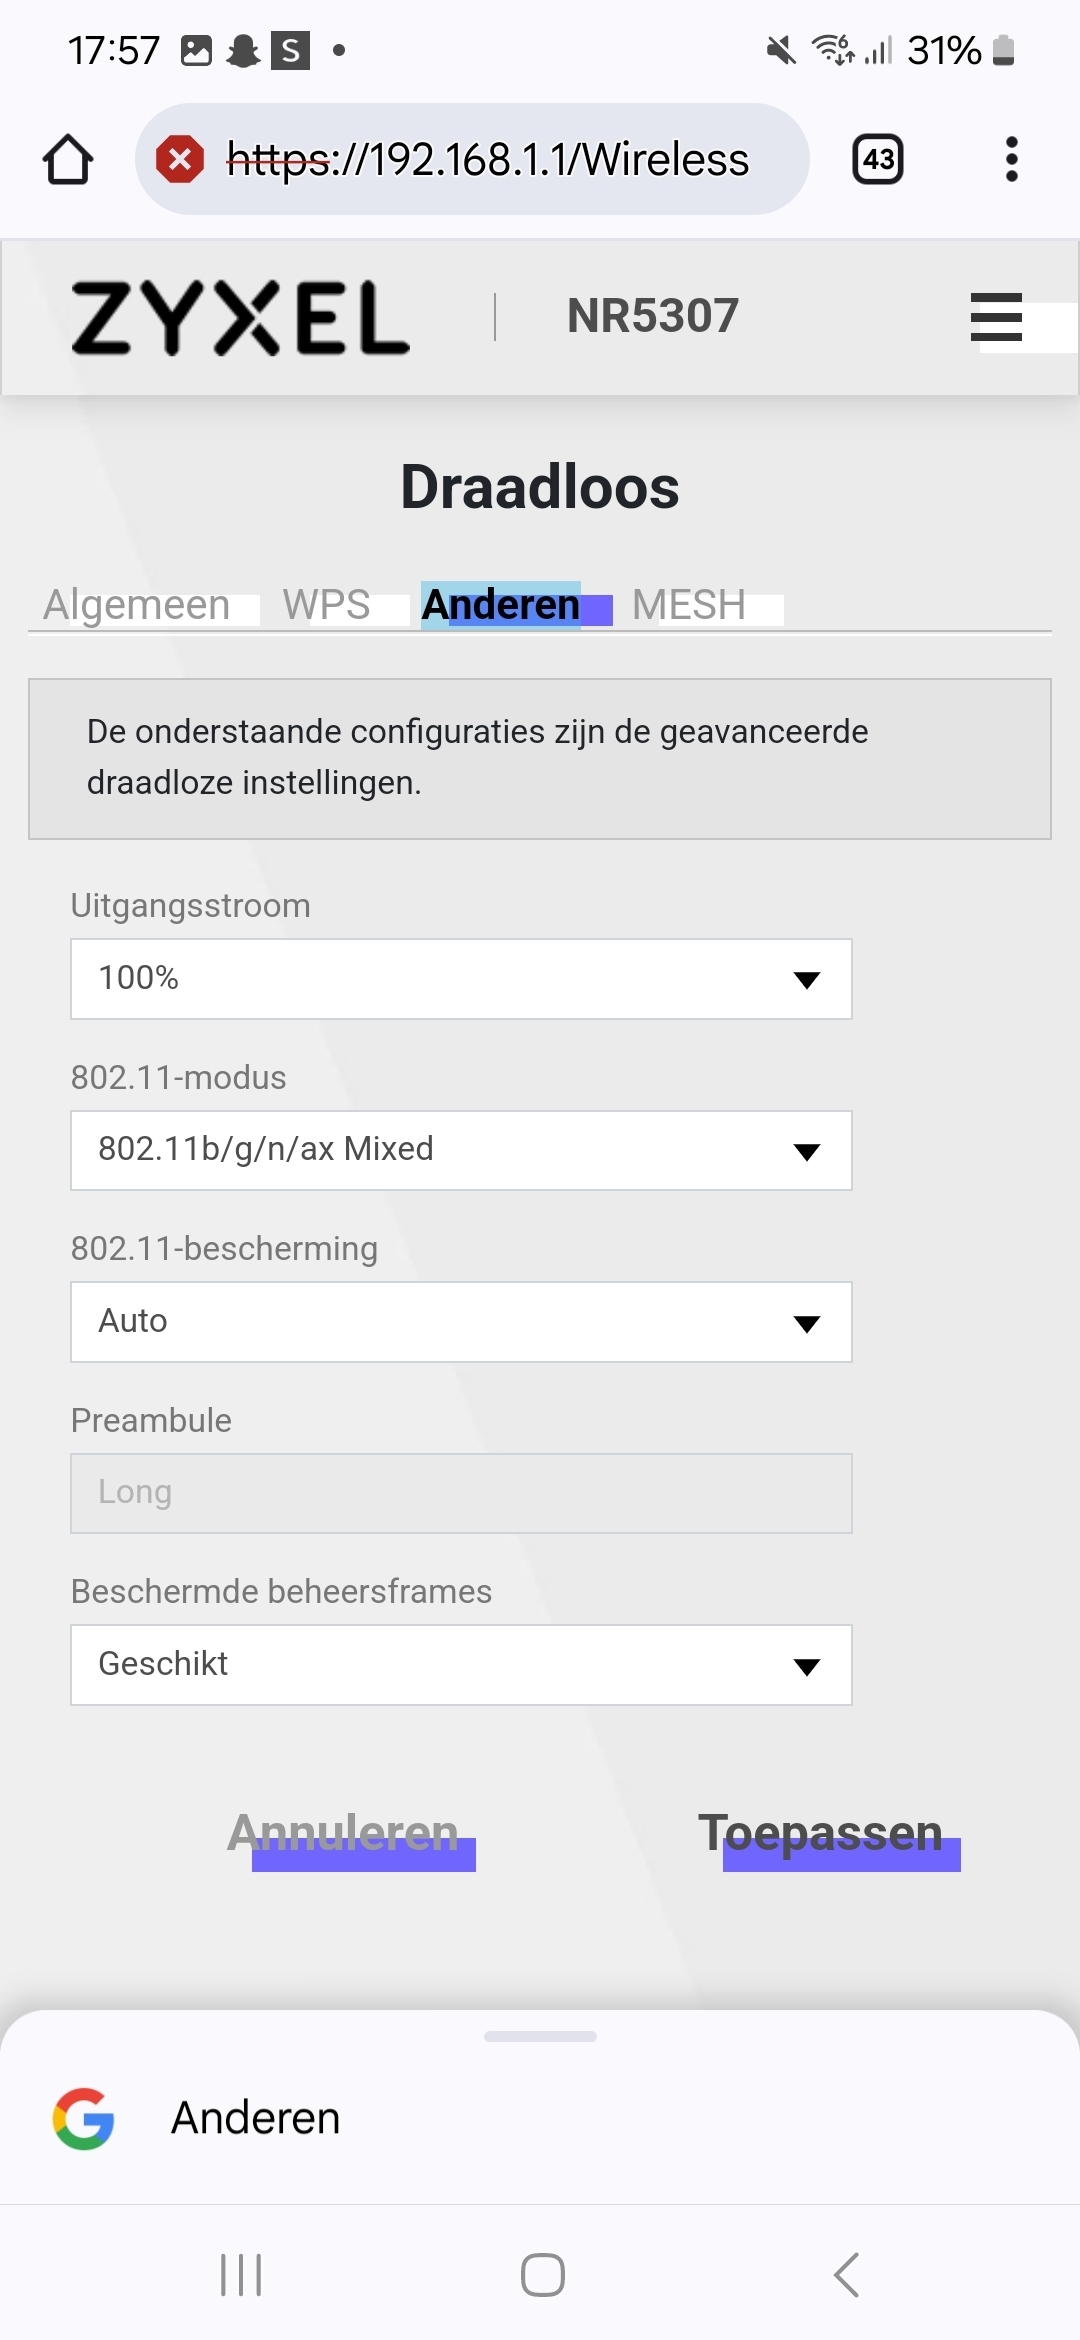1080x2340 pixels.
Task: Tap the Android home navigation button
Action: coord(542,2275)
